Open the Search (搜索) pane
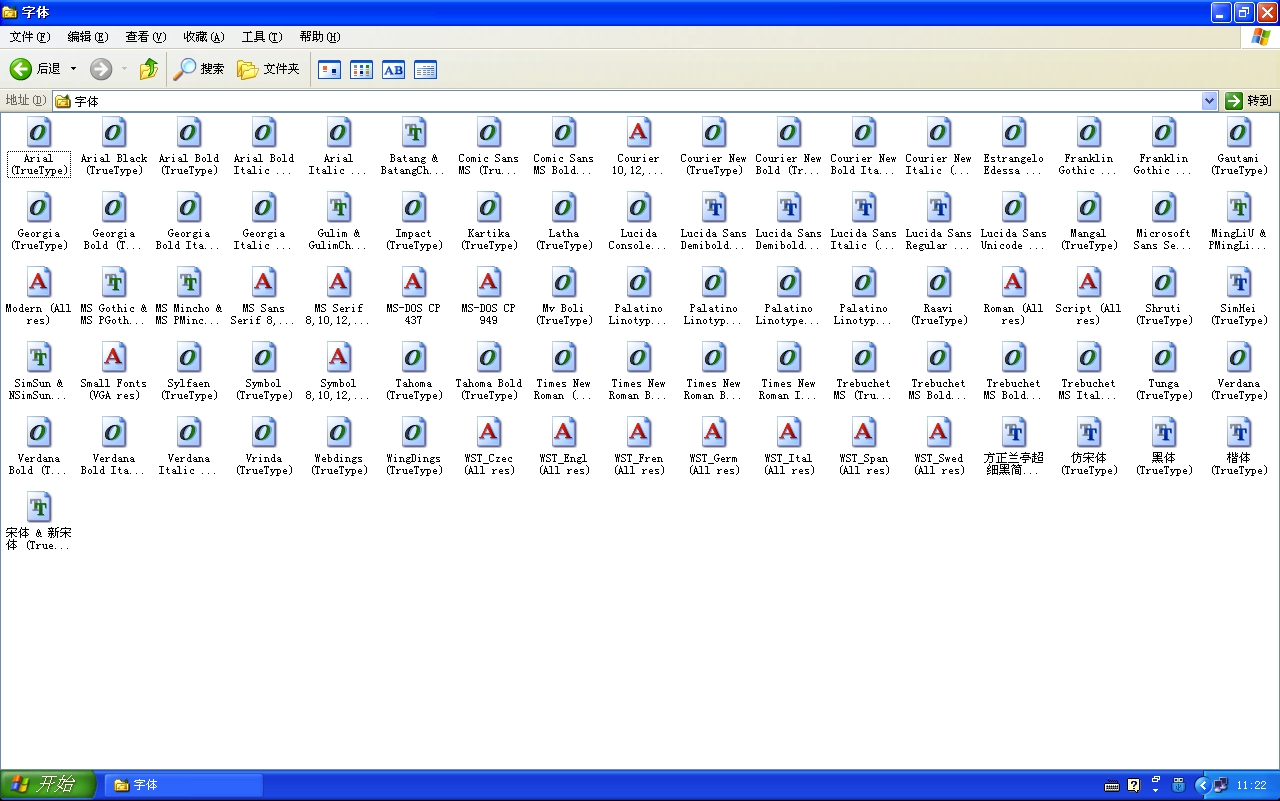1280x801 pixels. [x=198, y=69]
